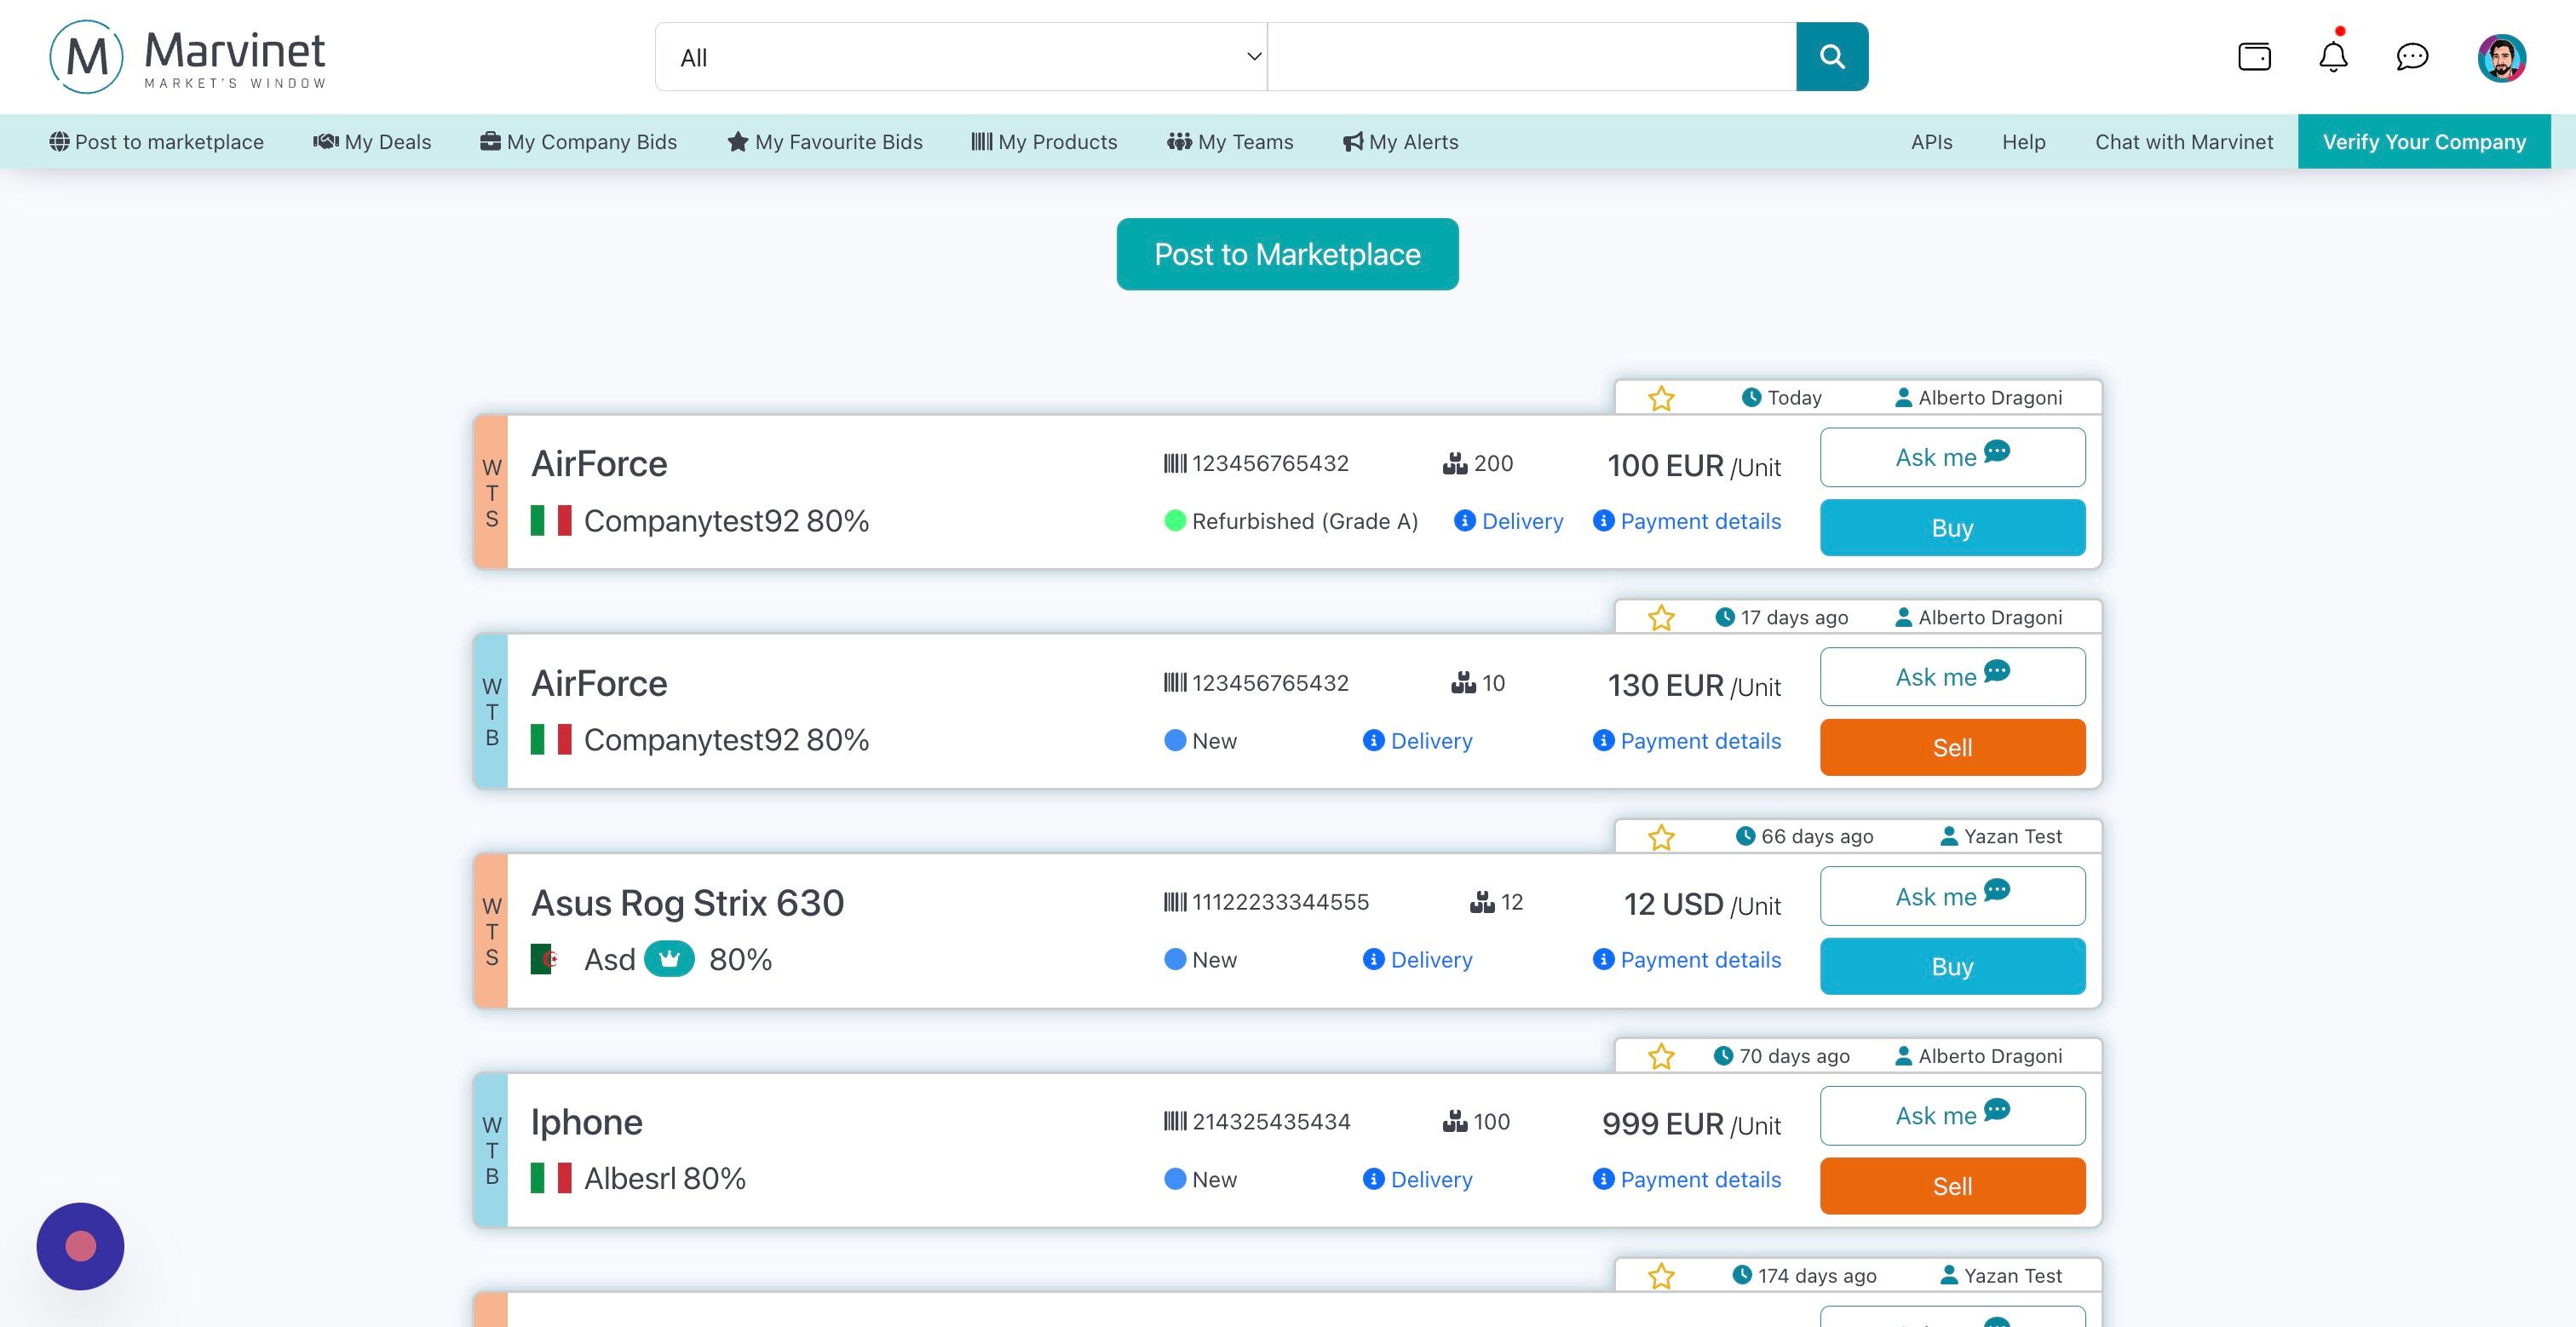Open the APIs page
The height and width of the screenshot is (1327, 2576).
tap(1931, 142)
